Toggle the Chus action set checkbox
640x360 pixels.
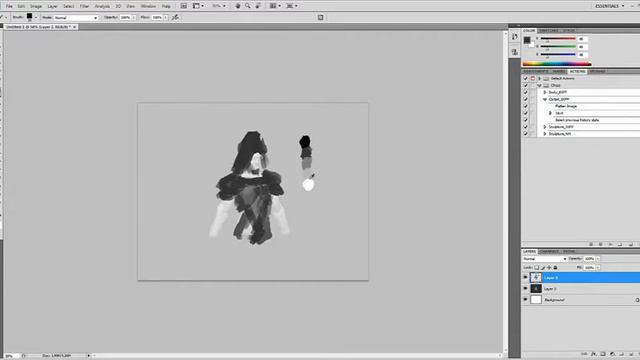(526, 85)
